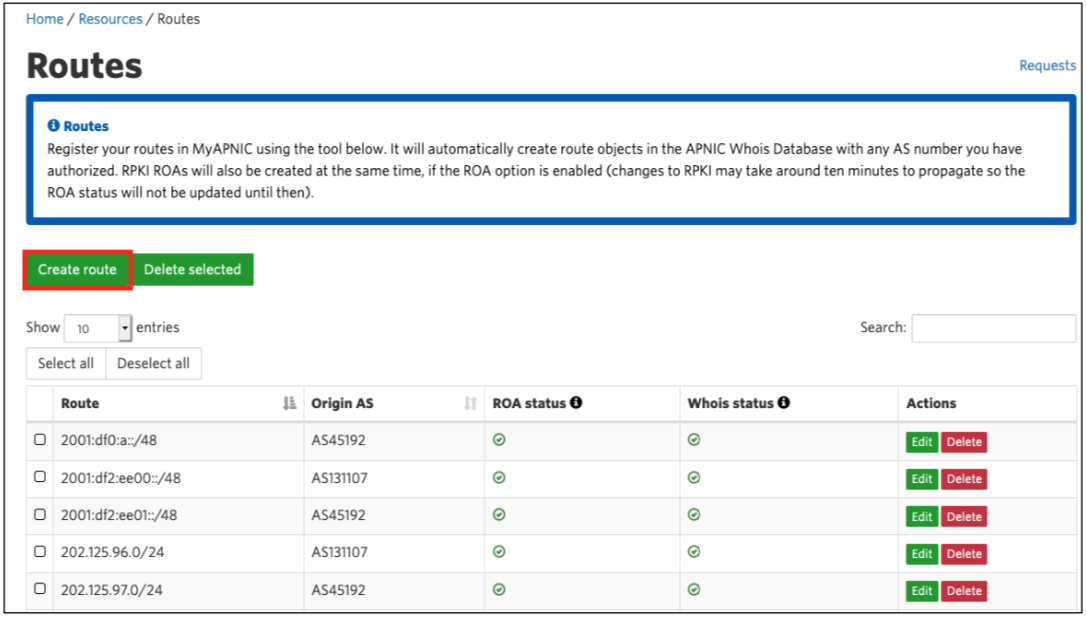This screenshot has width=1087, height=618.
Task: Click route text 202.125.97.0/24
Action: [112, 590]
